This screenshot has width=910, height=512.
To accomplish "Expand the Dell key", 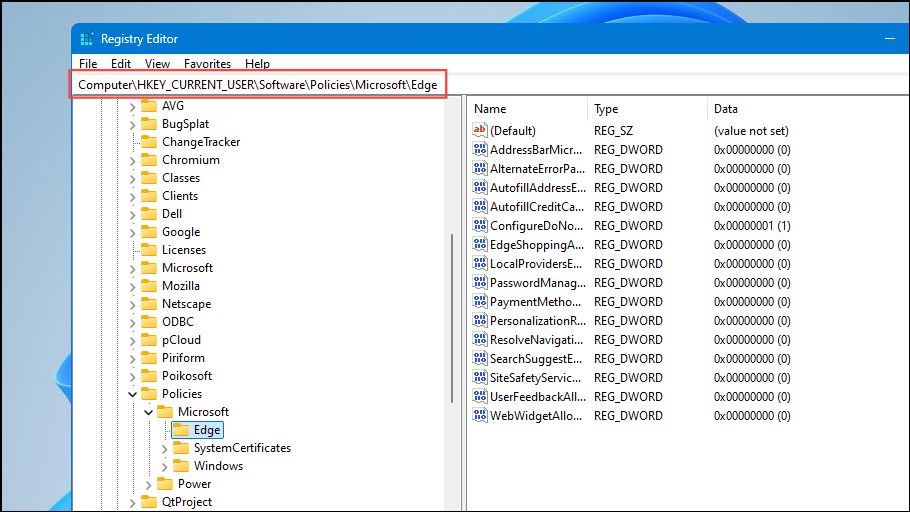I will pyautogui.click(x=132, y=215).
